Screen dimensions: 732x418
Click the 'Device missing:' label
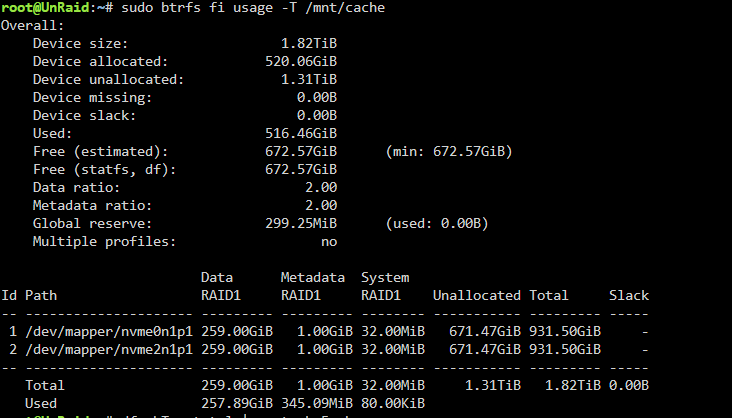coord(92,98)
